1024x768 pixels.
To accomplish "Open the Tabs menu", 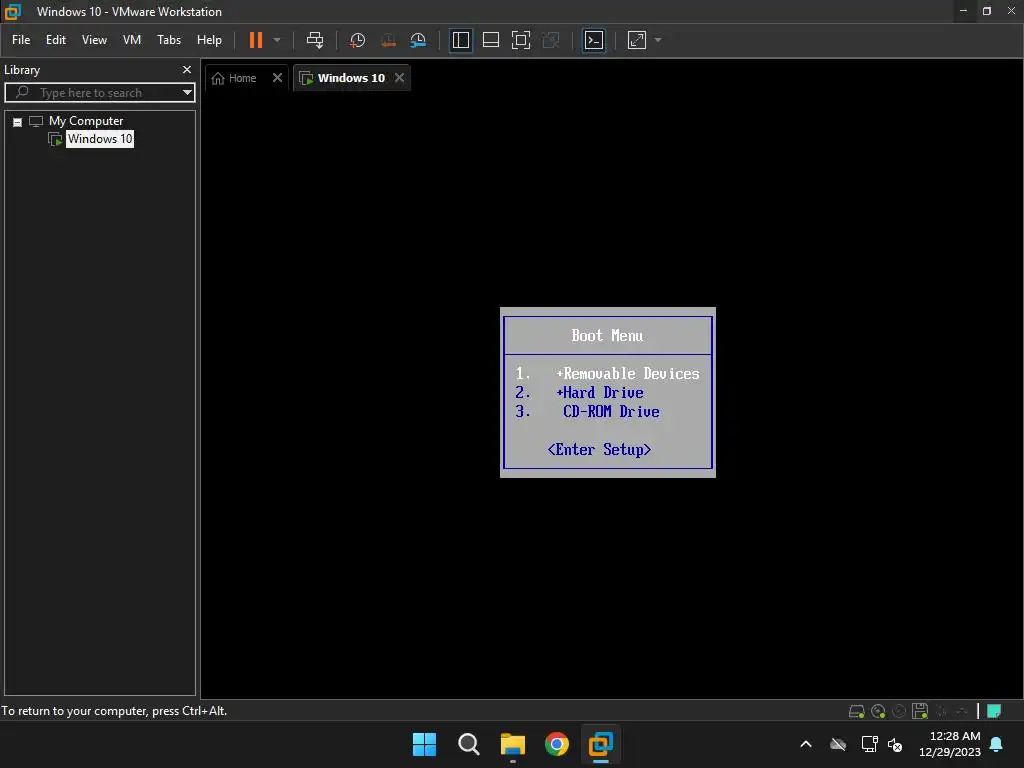I will (x=169, y=40).
